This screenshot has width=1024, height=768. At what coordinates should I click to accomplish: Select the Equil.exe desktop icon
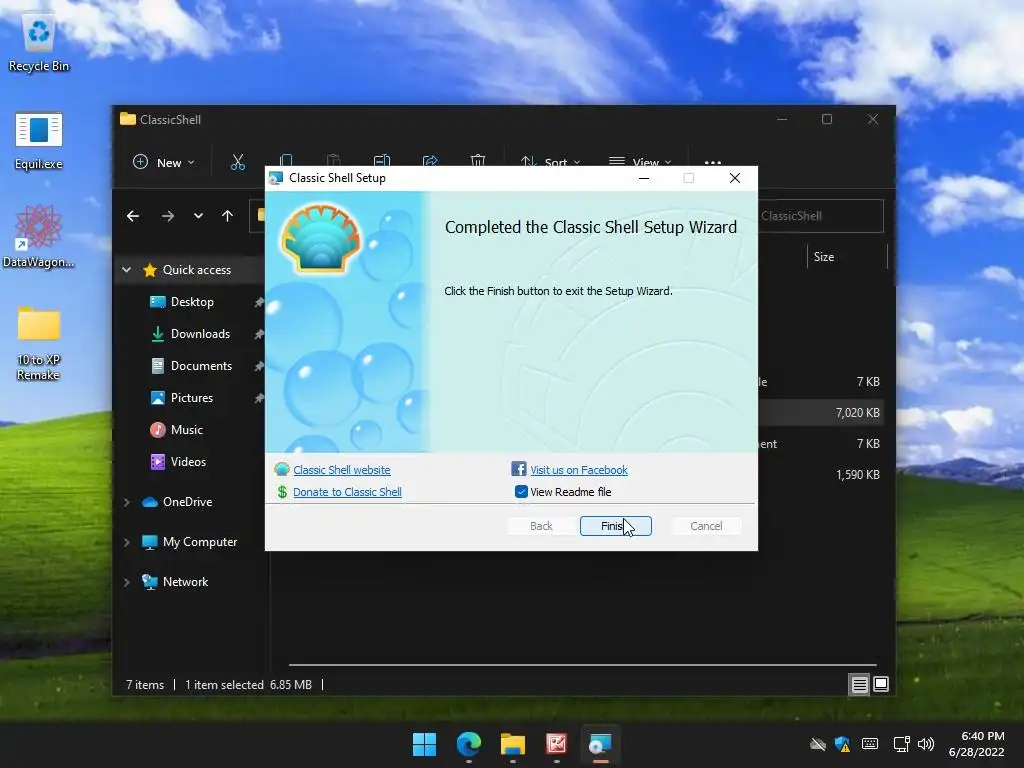(x=39, y=140)
